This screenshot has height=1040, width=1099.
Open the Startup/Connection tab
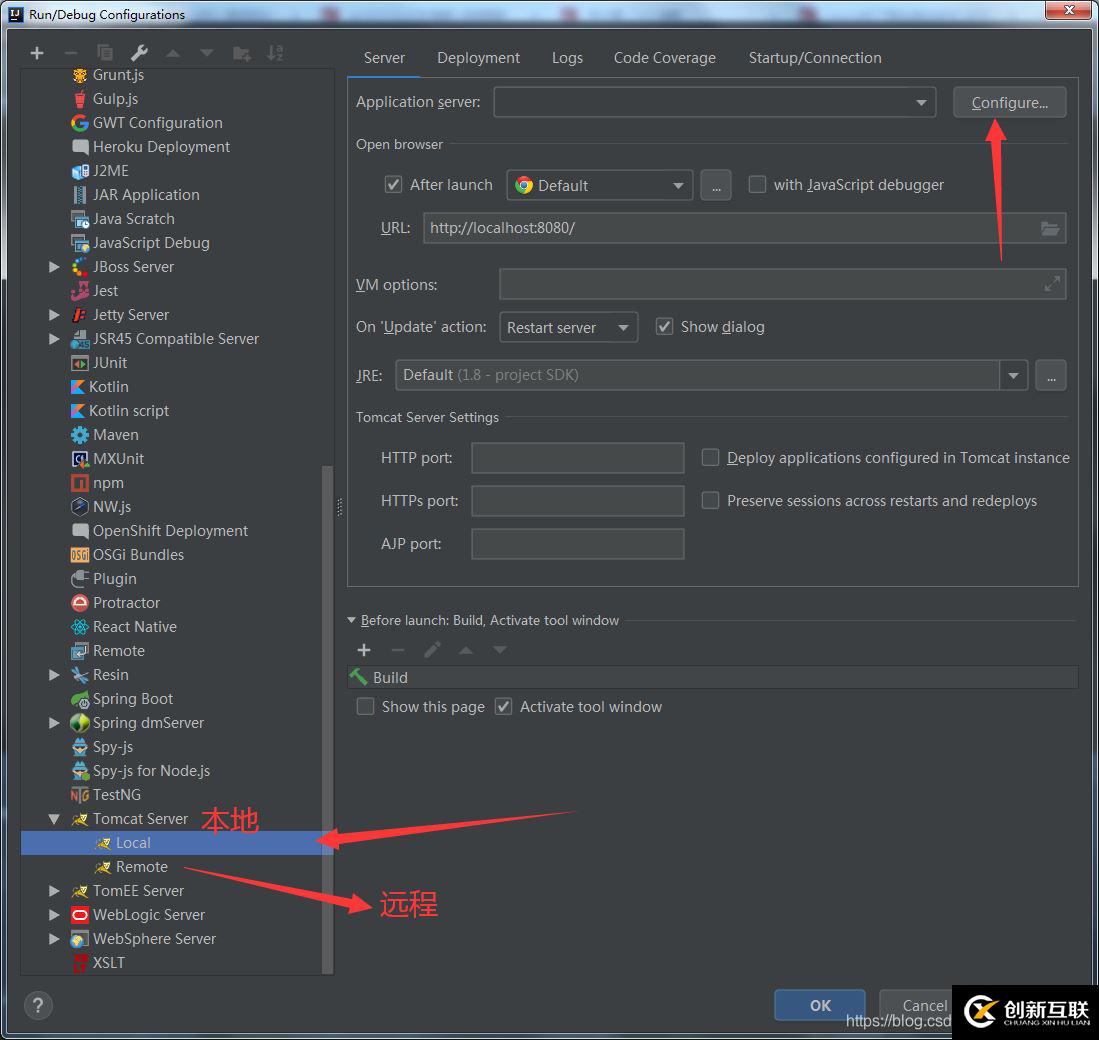(x=814, y=57)
